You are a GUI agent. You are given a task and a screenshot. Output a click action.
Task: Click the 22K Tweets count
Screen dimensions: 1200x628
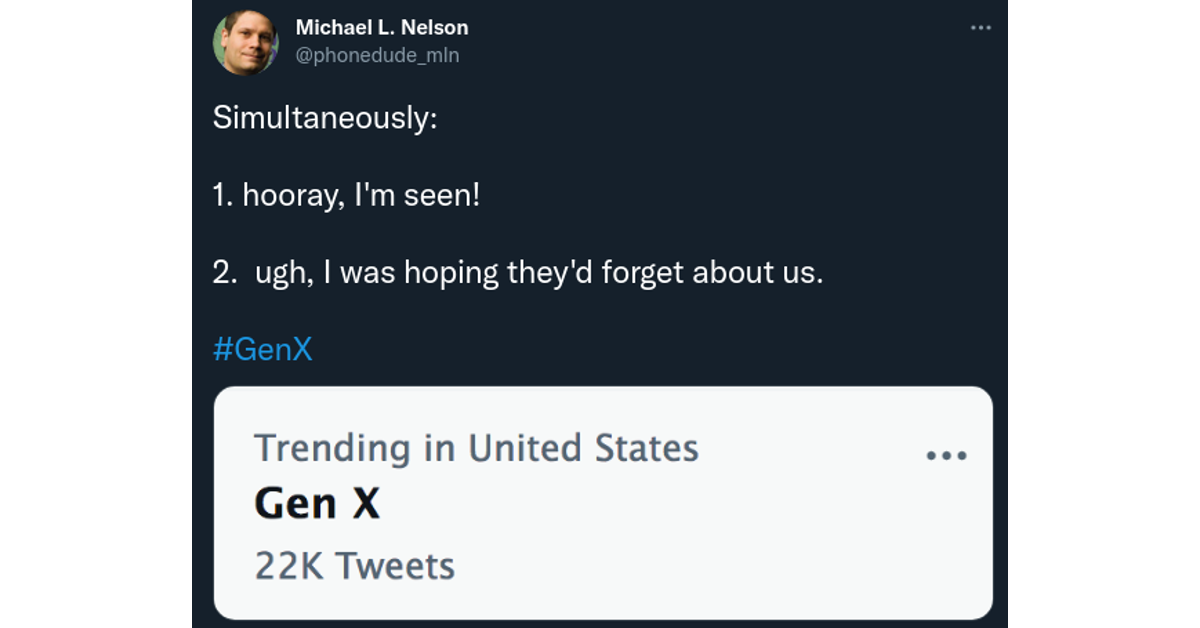pyautogui.click(x=355, y=565)
